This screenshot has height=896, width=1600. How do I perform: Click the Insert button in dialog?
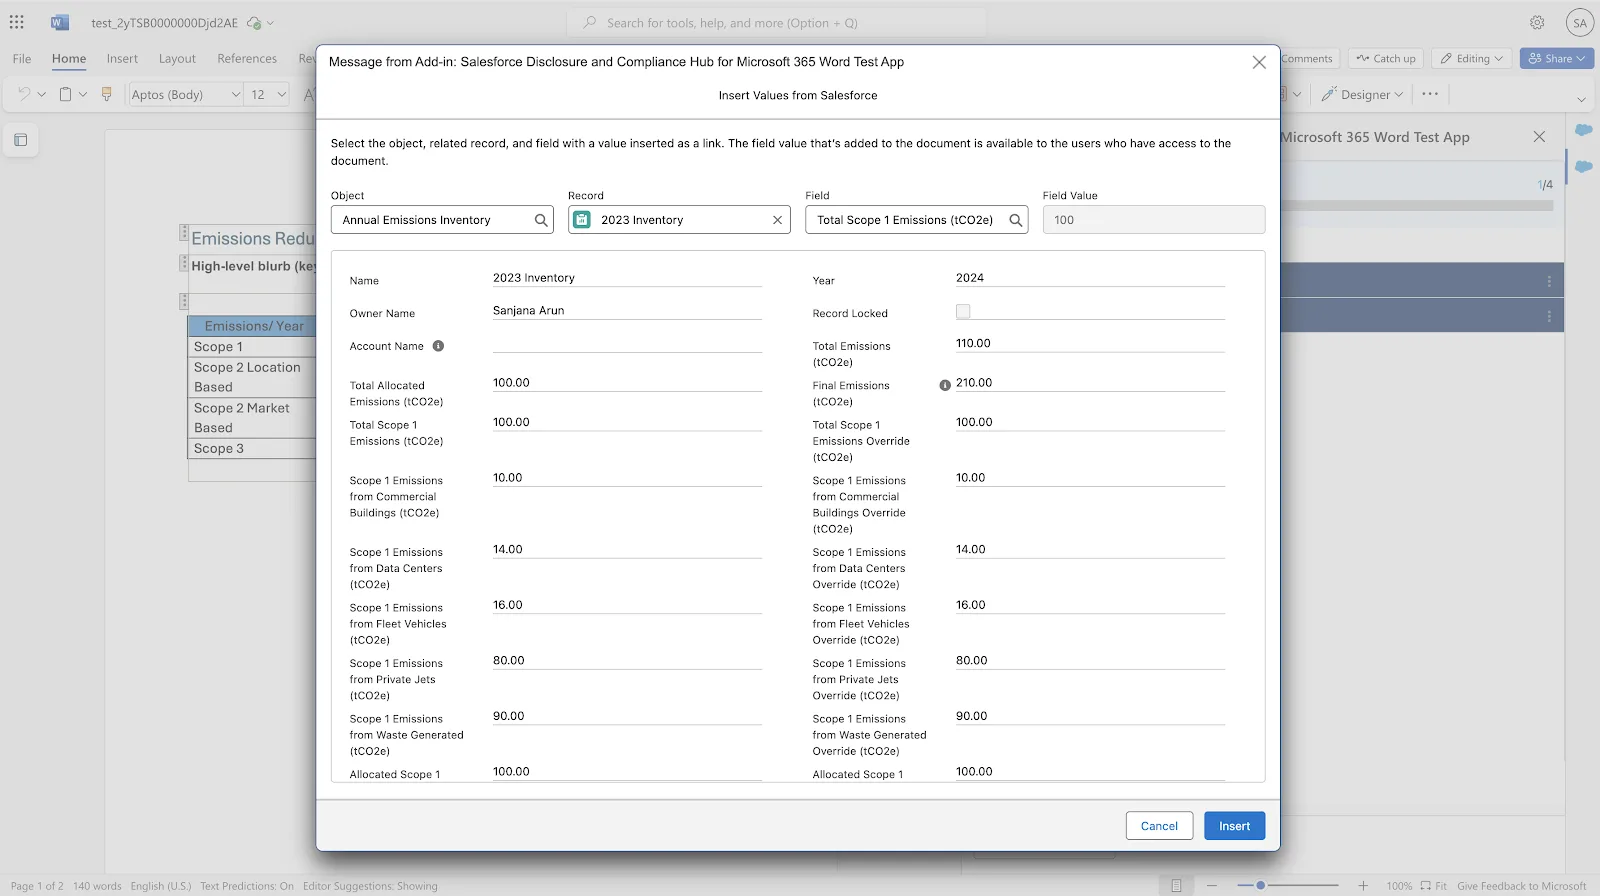click(x=1234, y=826)
